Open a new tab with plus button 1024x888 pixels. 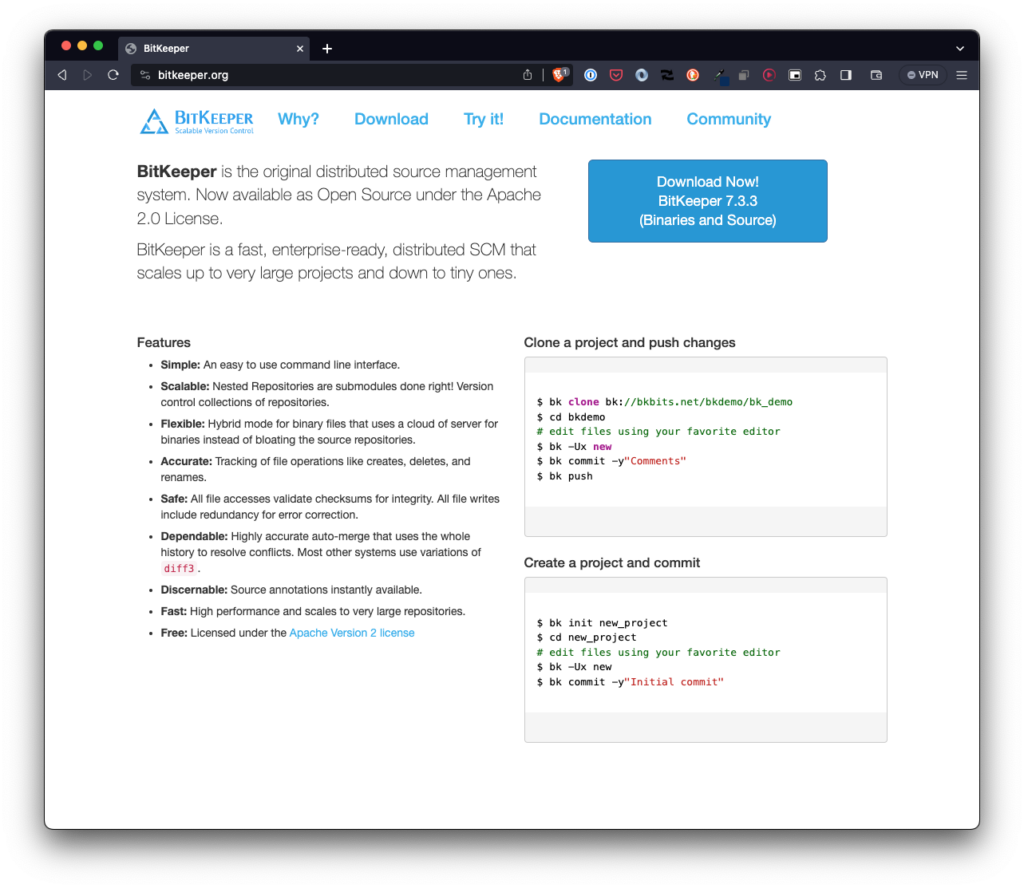click(327, 48)
